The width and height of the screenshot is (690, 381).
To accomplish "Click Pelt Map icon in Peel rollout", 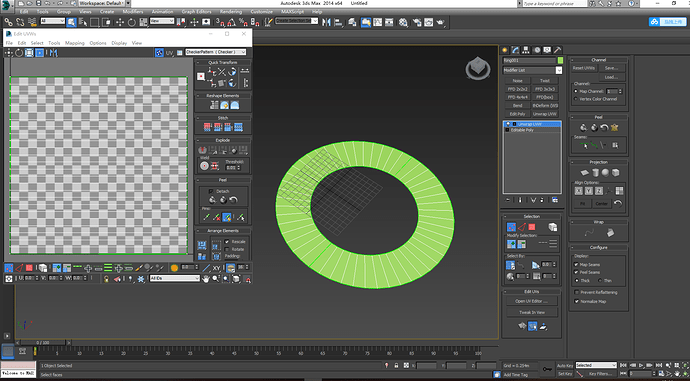I will click(614, 128).
